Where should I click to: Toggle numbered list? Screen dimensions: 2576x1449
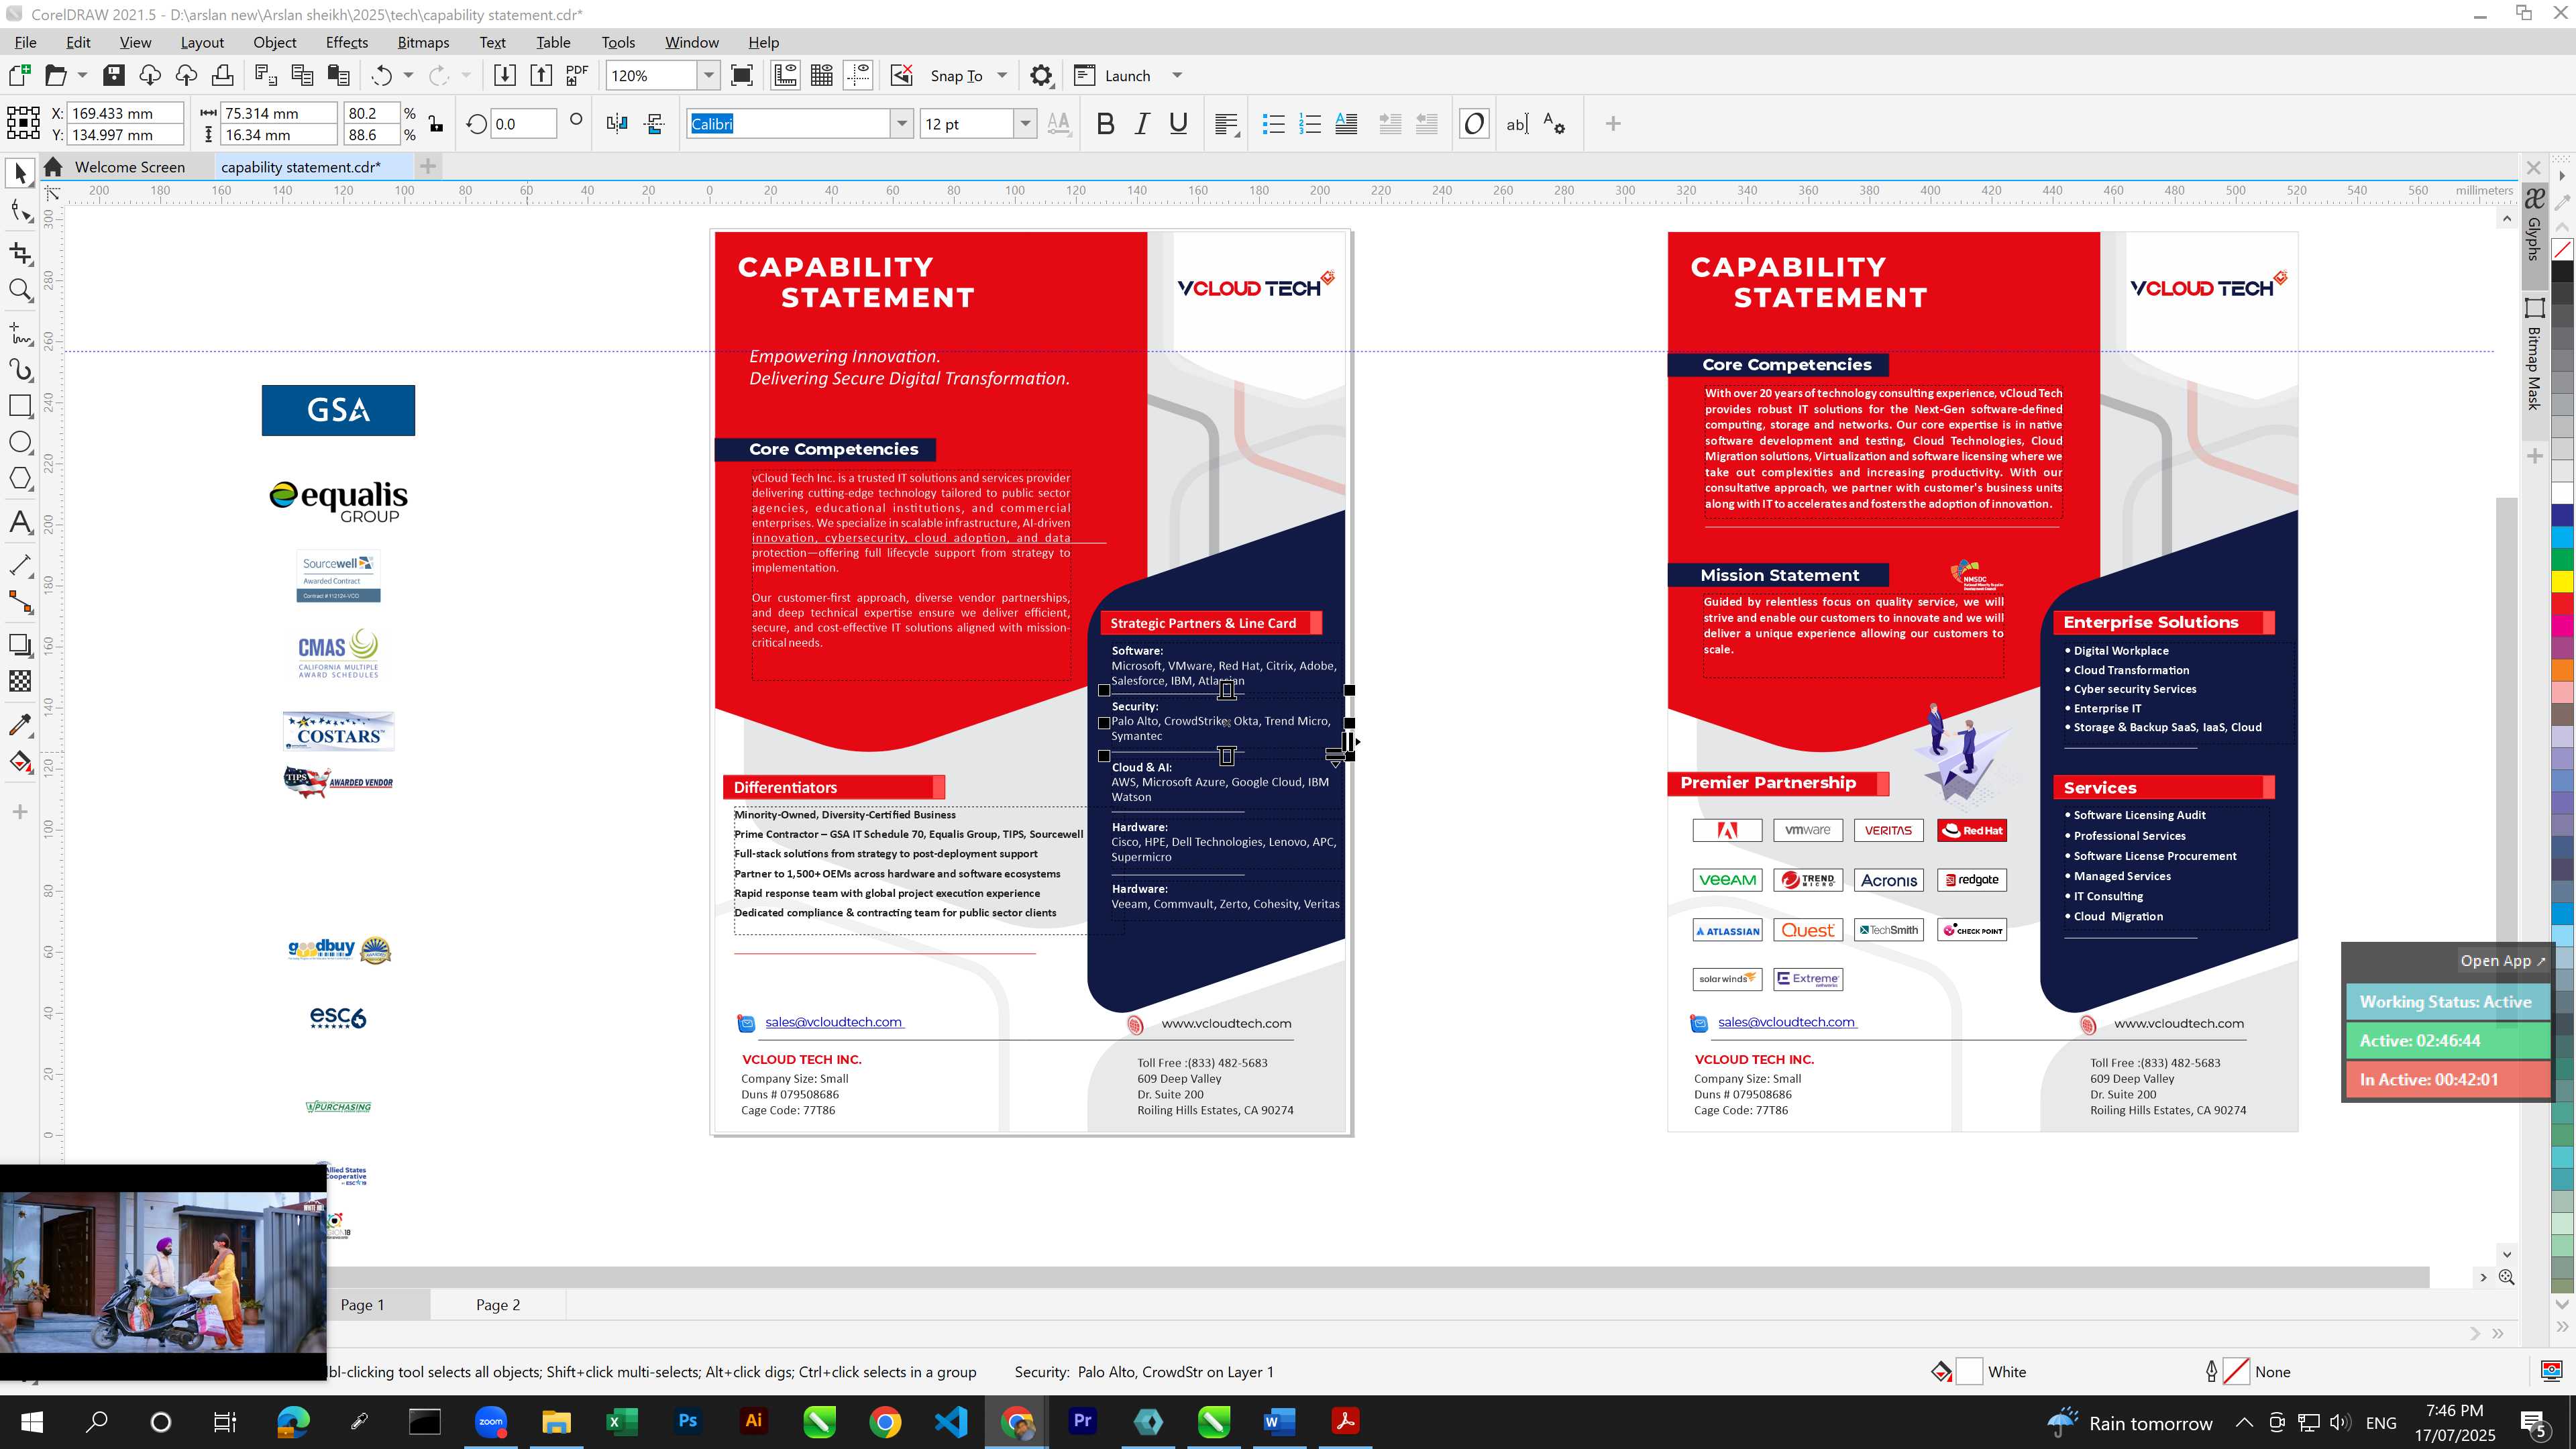point(1310,124)
